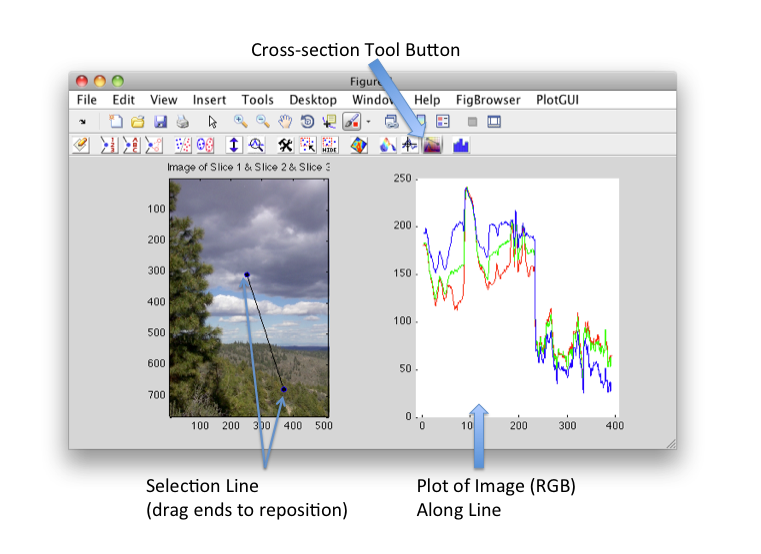Click the blue histogram toolbar icon
The width and height of the screenshot is (761, 554).
click(461, 145)
